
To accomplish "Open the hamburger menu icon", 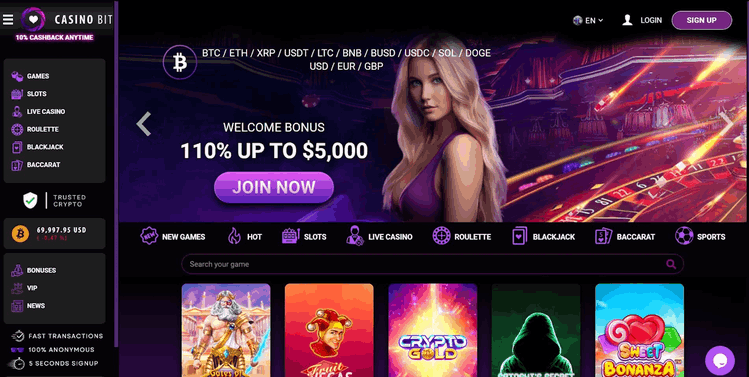I will [x=7, y=19].
